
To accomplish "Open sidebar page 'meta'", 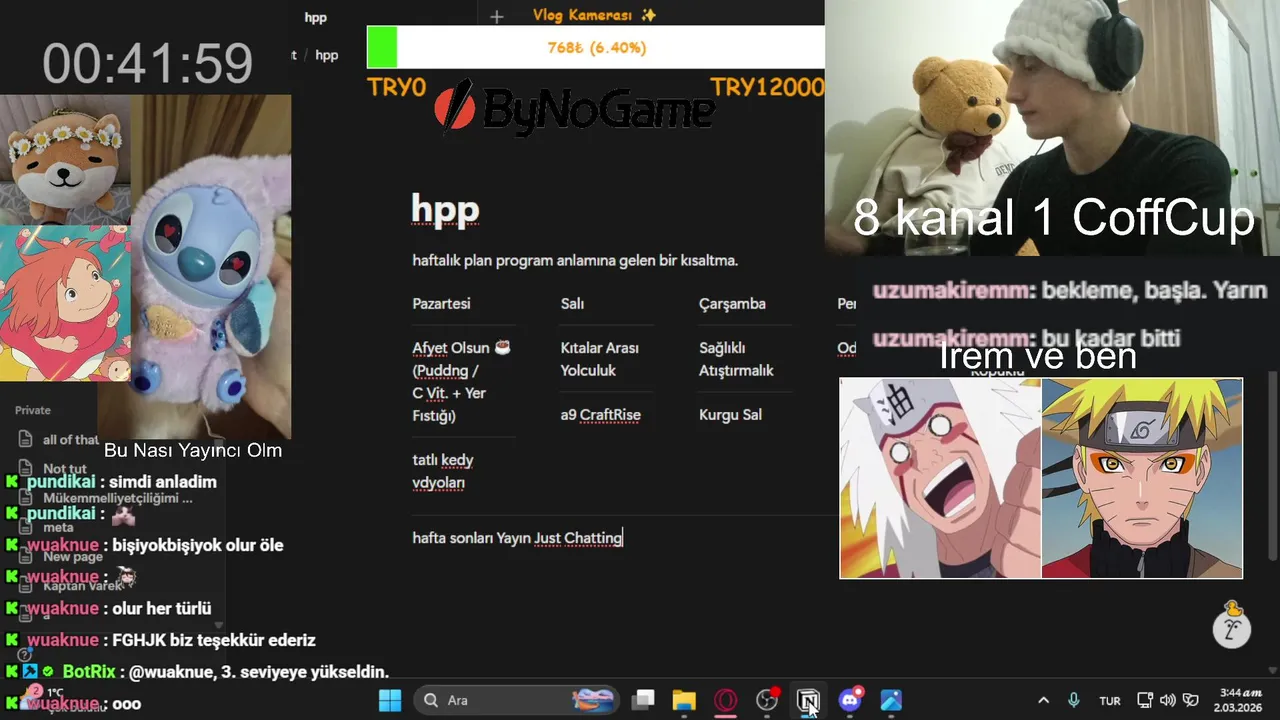I will [58, 527].
